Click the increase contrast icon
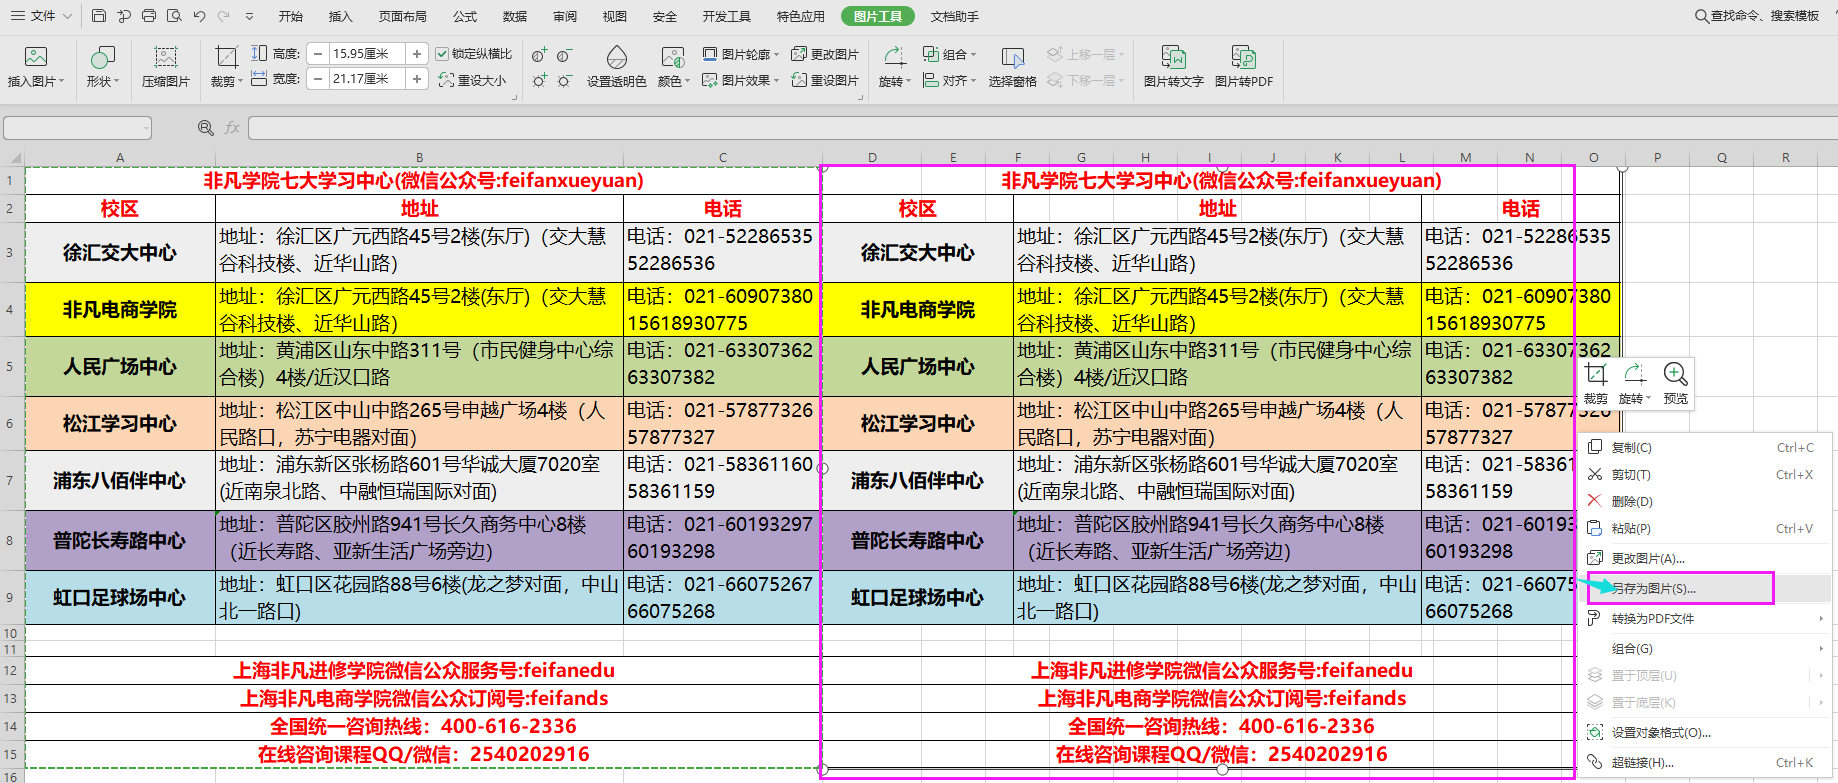Viewport: 1838px width, 783px height. (540, 54)
